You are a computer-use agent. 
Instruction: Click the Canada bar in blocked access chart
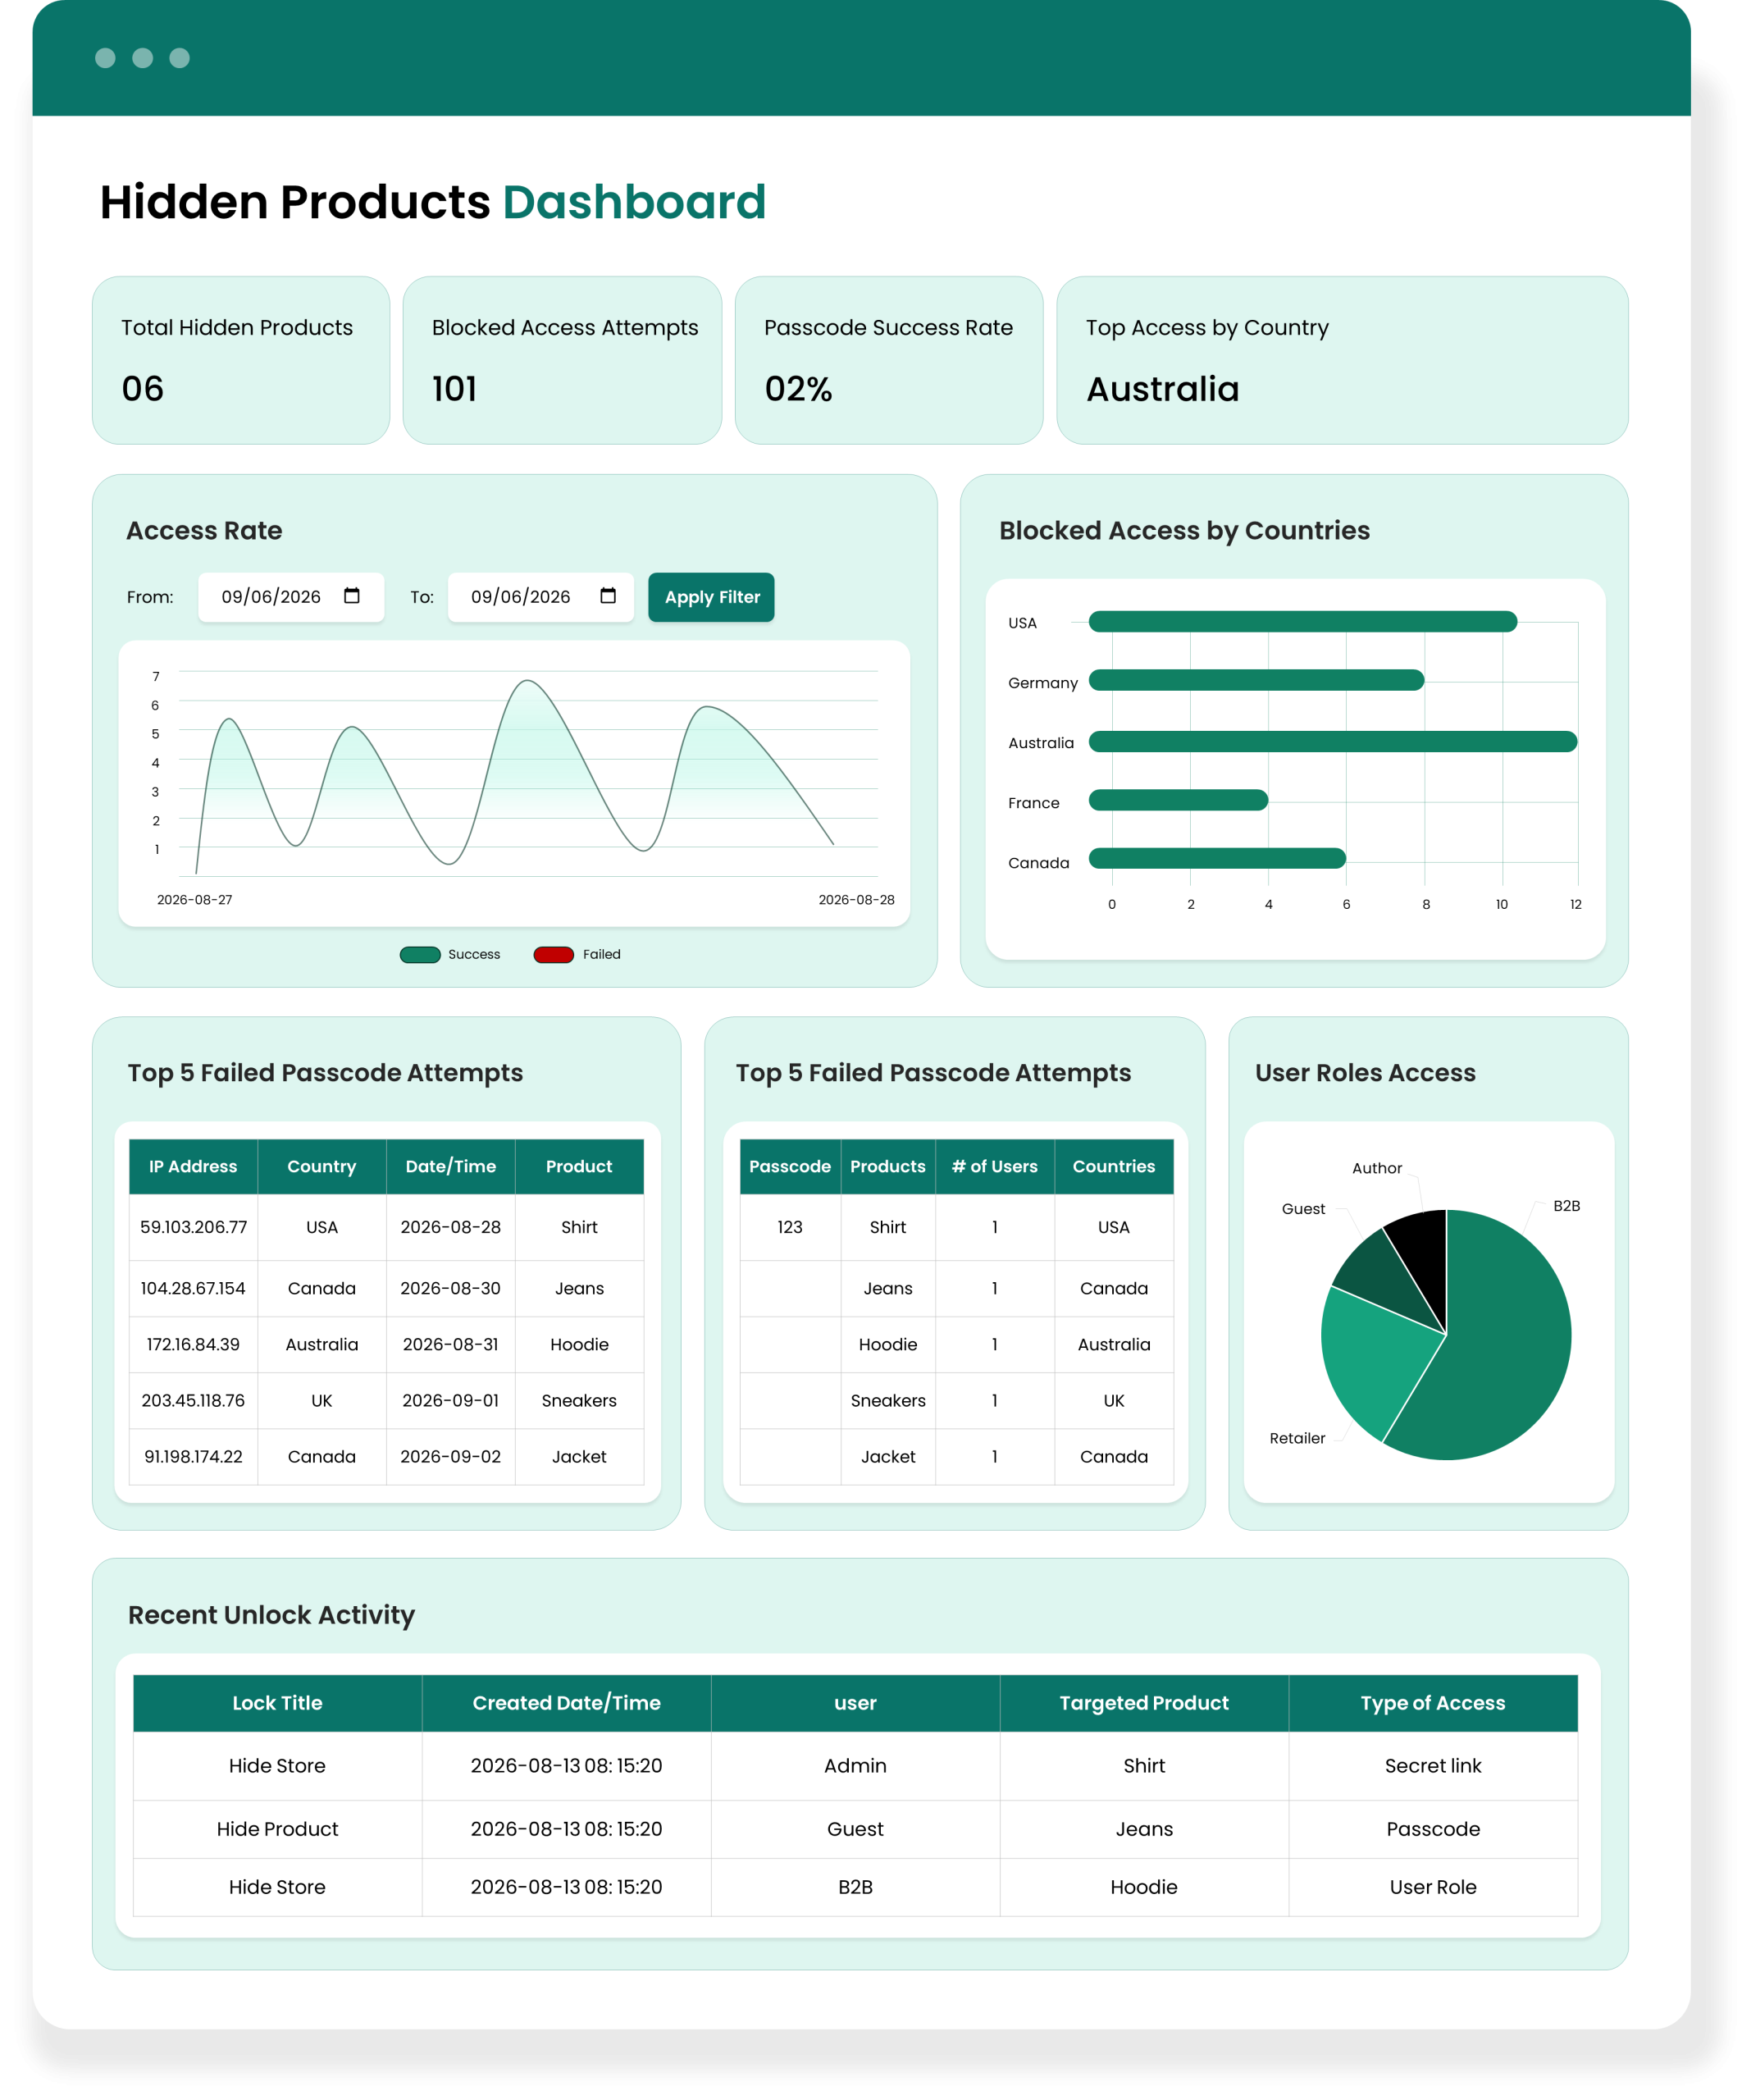coord(1217,858)
